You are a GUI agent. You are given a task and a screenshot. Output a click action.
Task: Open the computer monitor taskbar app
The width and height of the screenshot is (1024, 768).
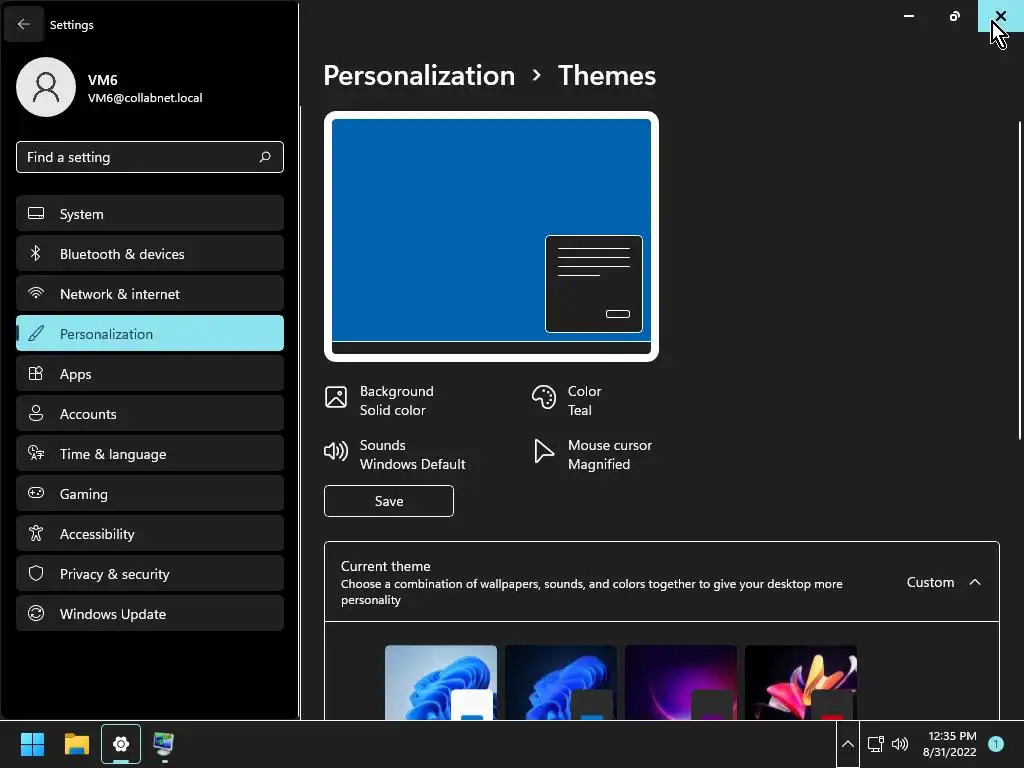tap(164, 744)
